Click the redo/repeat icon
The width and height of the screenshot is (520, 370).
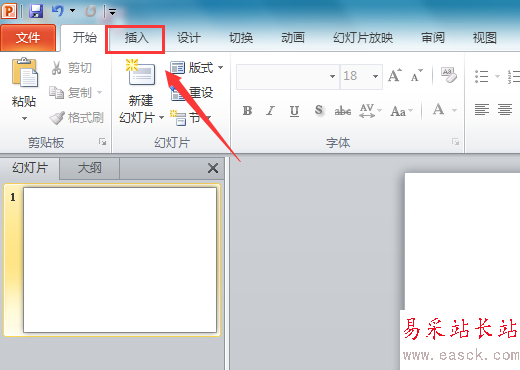(x=90, y=11)
